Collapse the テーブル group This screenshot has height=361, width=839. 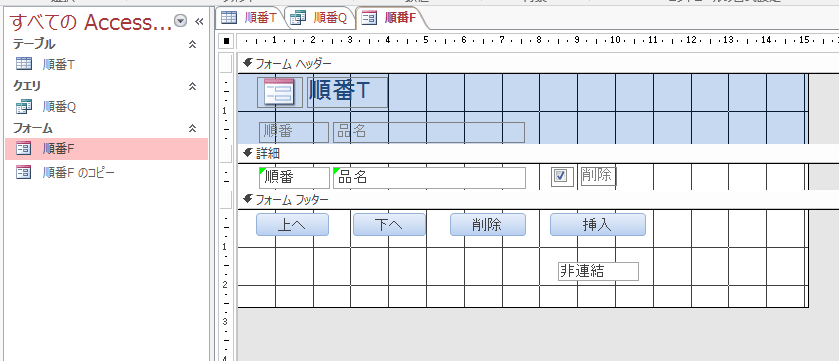coord(193,44)
